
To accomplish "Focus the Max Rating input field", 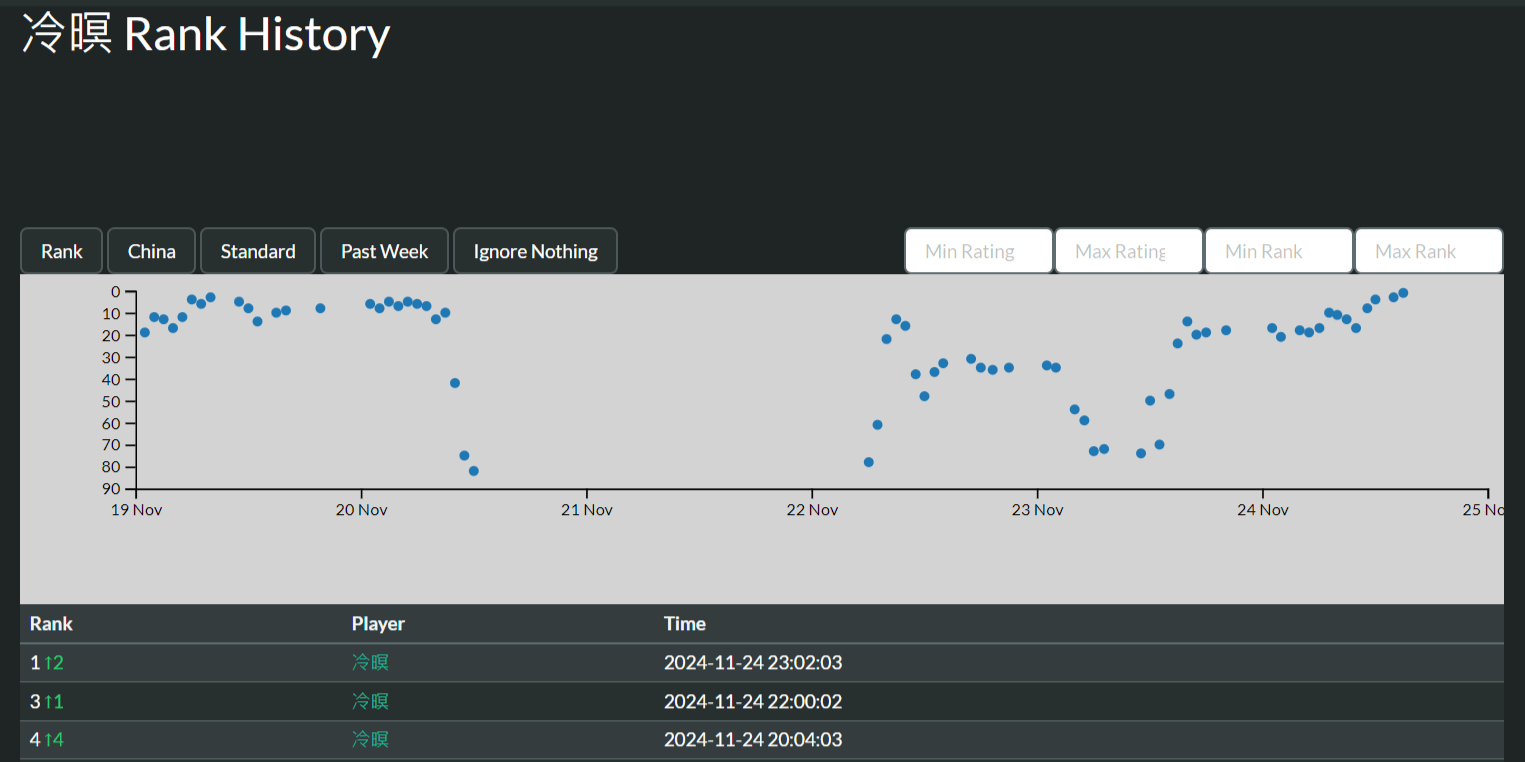I will (x=1128, y=251).
